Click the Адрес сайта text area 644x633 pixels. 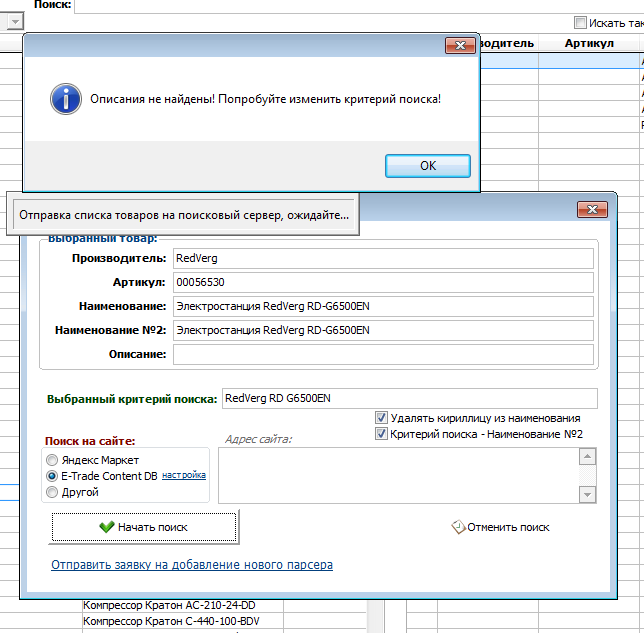[x=398, y=476]
